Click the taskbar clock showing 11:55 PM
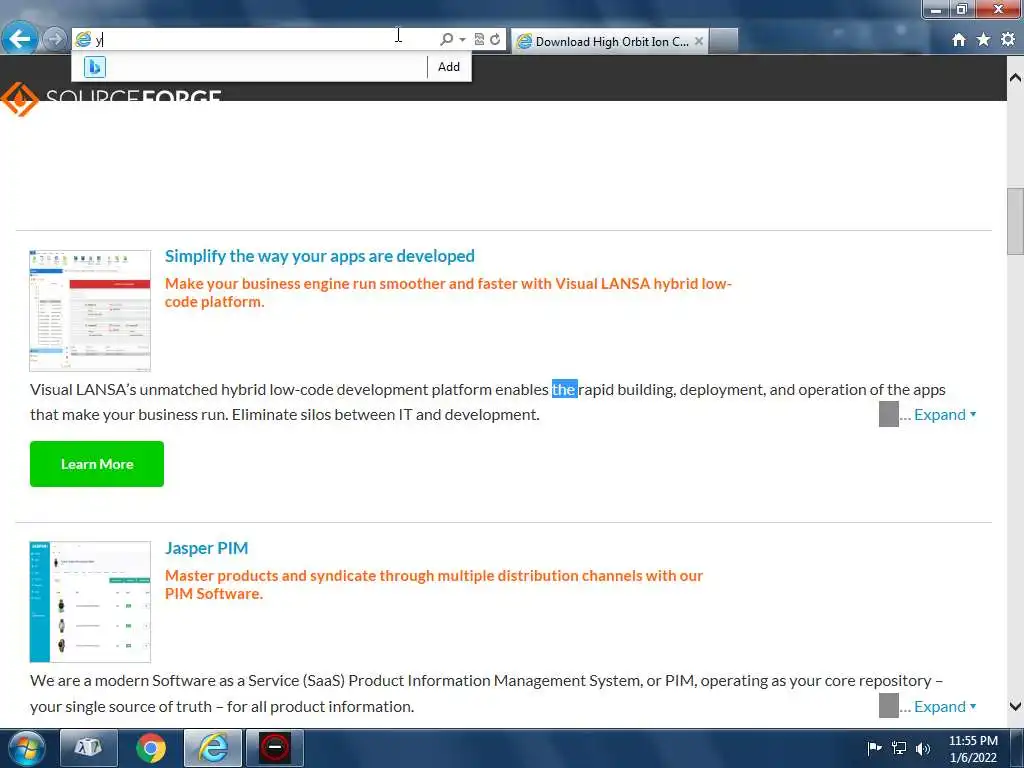 [x=973, y=749]
